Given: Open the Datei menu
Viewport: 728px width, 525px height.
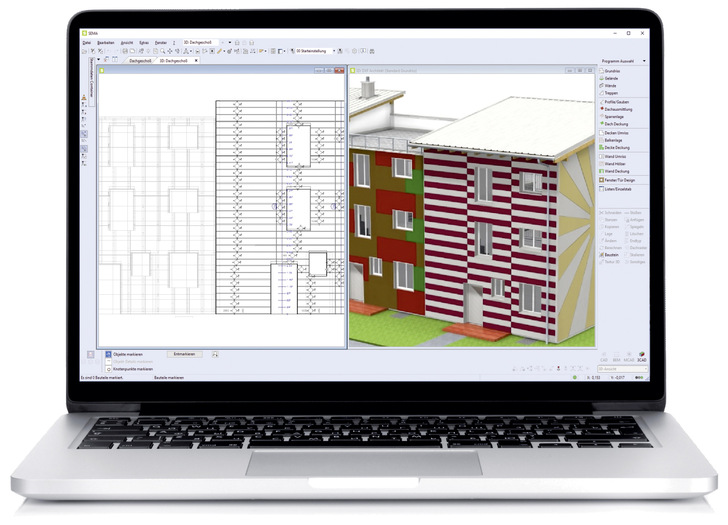Looking at the screenshot, I should click(x=86, y=43).
